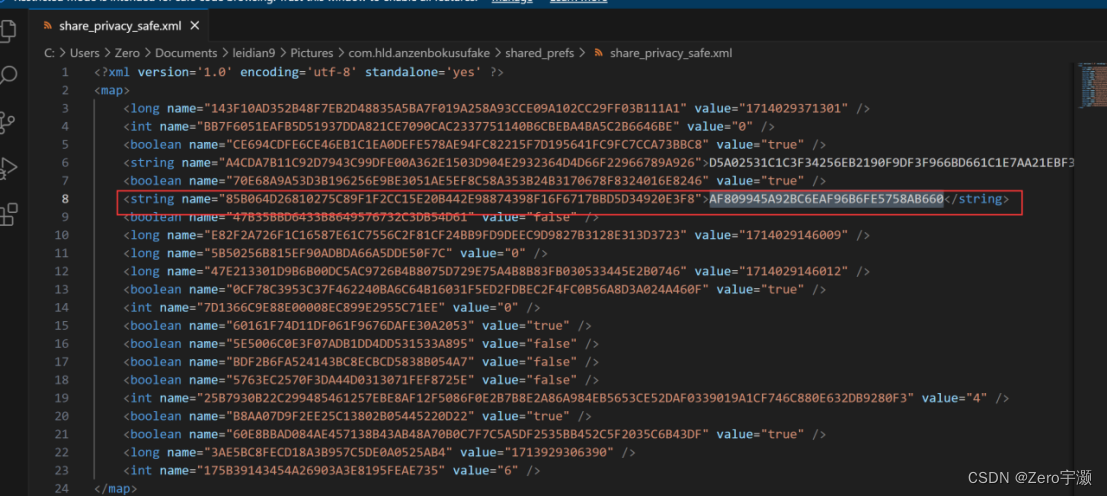The height and width of the screenshot is (496, 1108).
Task: Click the name starting 85B064D26810275C on line 8
Action: tap(459, 199)
